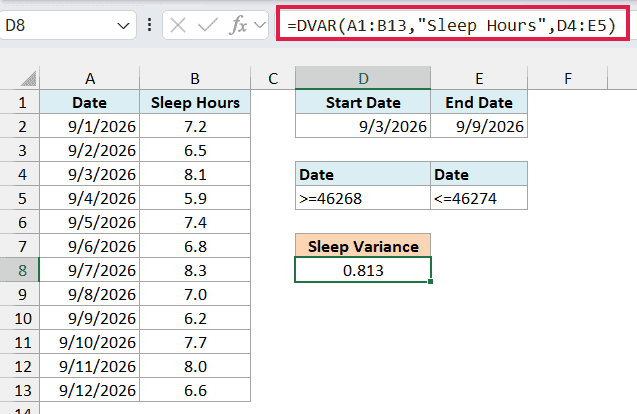Select the 'End Date' header cell
Viewport: 637px width, 414px height.
479,102
